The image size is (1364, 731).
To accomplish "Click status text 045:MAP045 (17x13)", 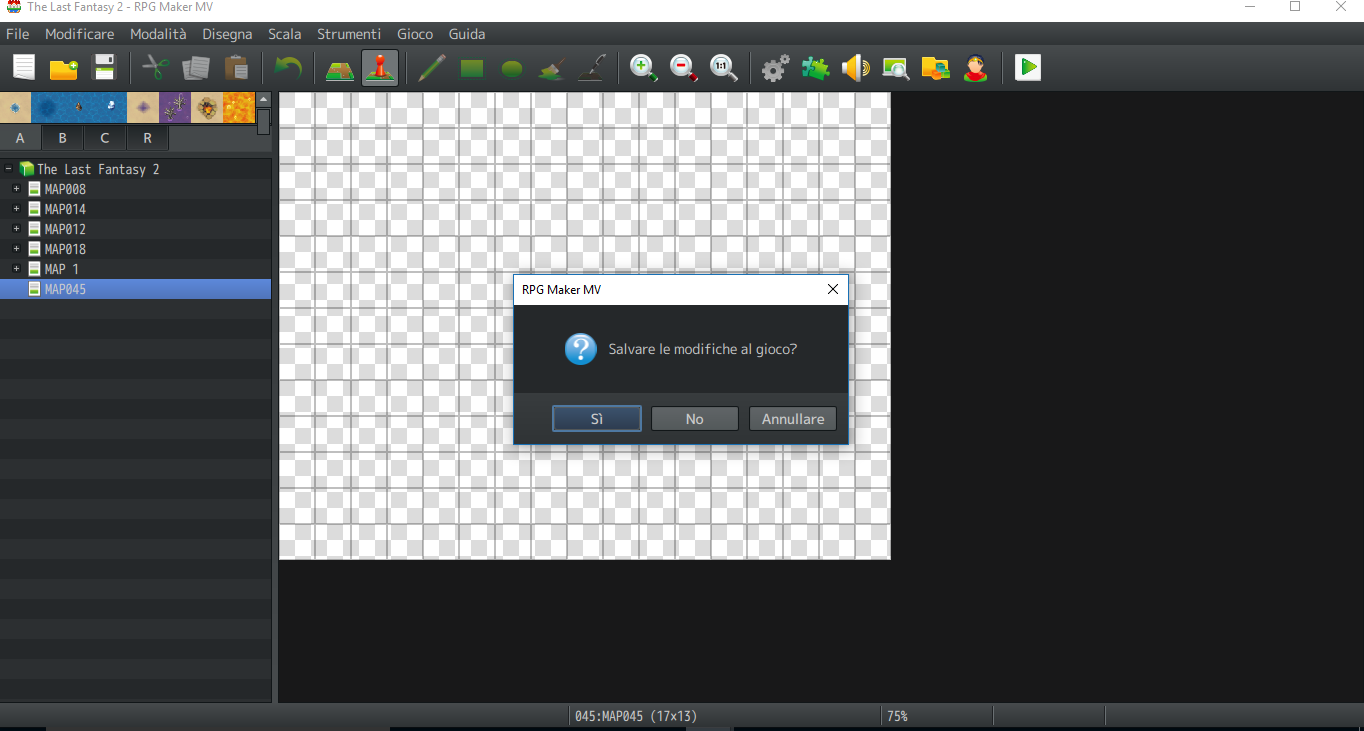I will pyautogui.click(x=636, y=716).
